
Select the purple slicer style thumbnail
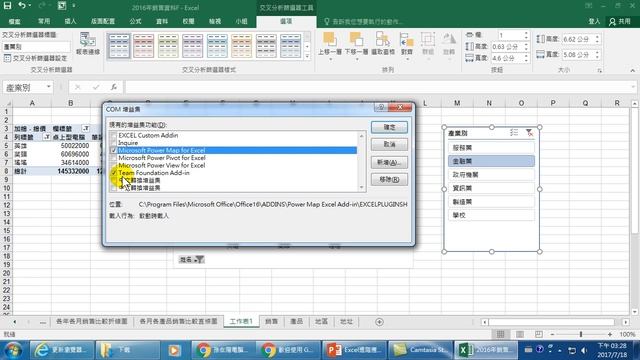[193, 46]
